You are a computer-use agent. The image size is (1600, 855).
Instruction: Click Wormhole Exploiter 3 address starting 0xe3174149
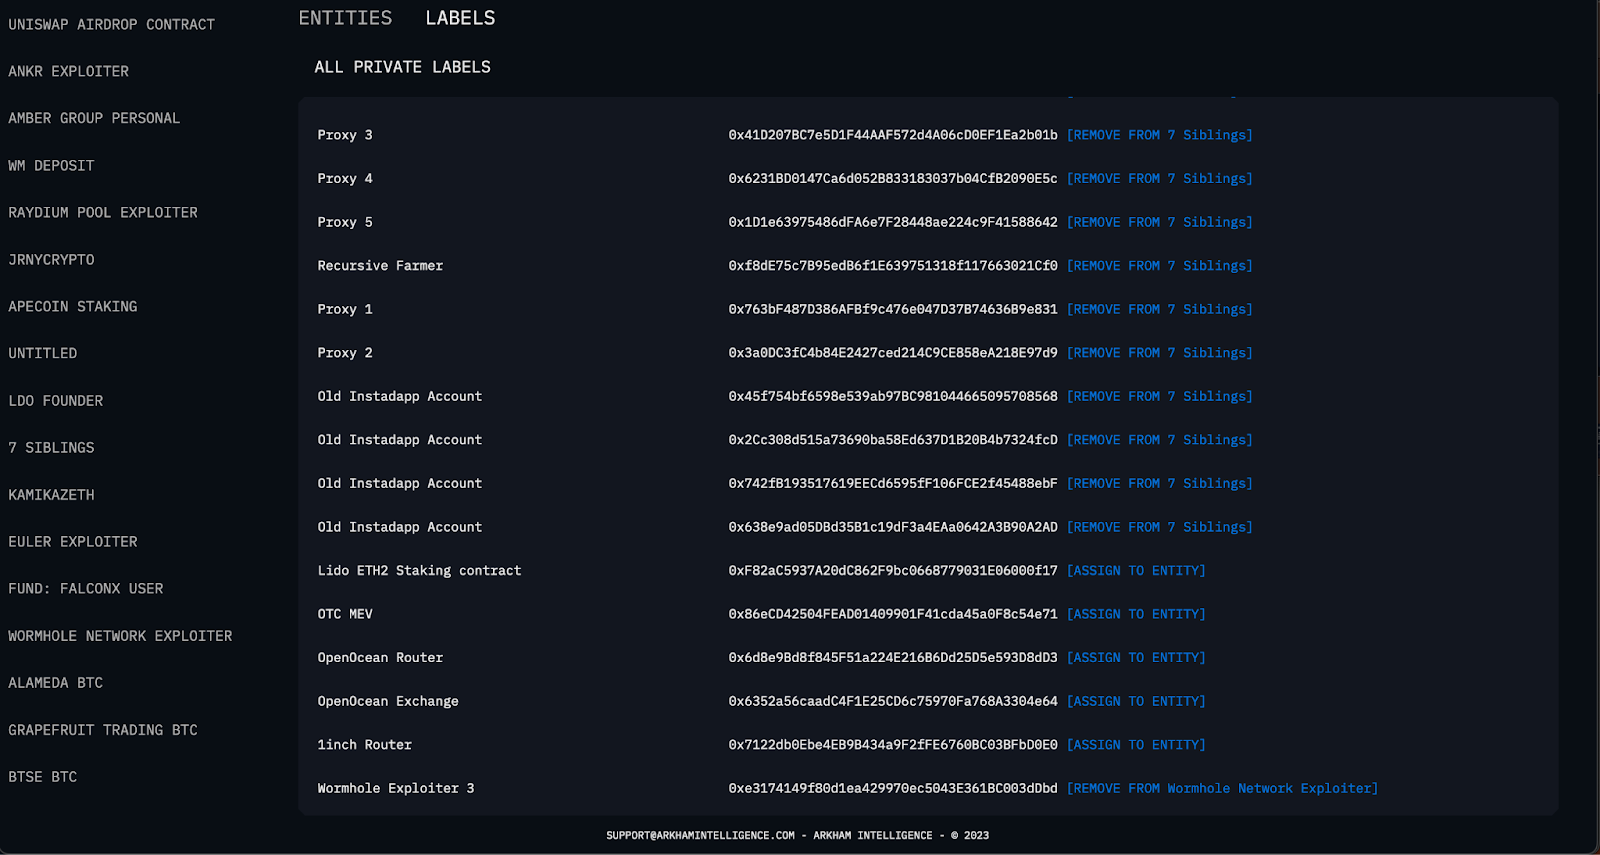[x=893, y=788]
